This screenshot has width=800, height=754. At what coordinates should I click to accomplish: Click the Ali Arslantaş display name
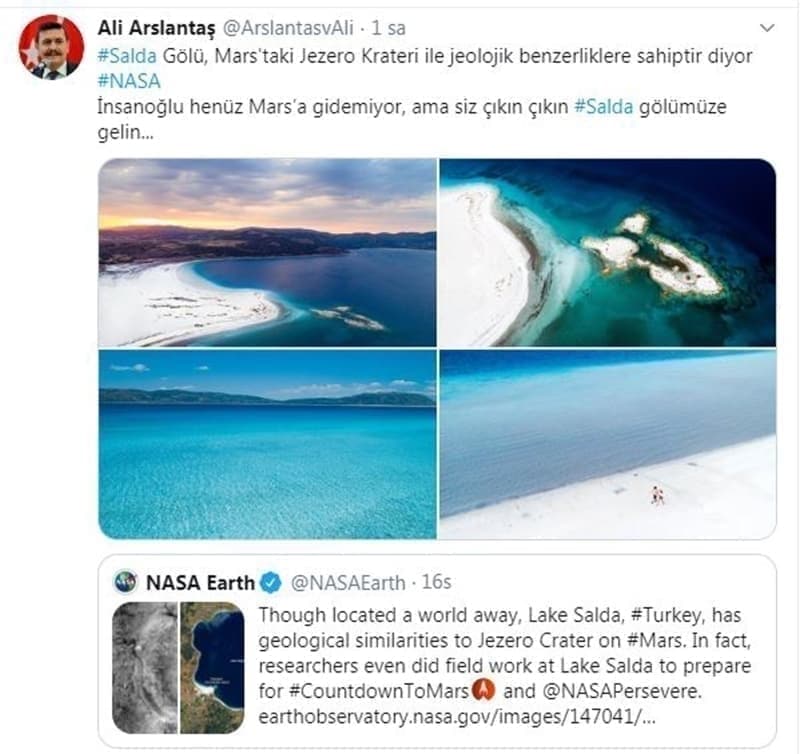point(157,28)
